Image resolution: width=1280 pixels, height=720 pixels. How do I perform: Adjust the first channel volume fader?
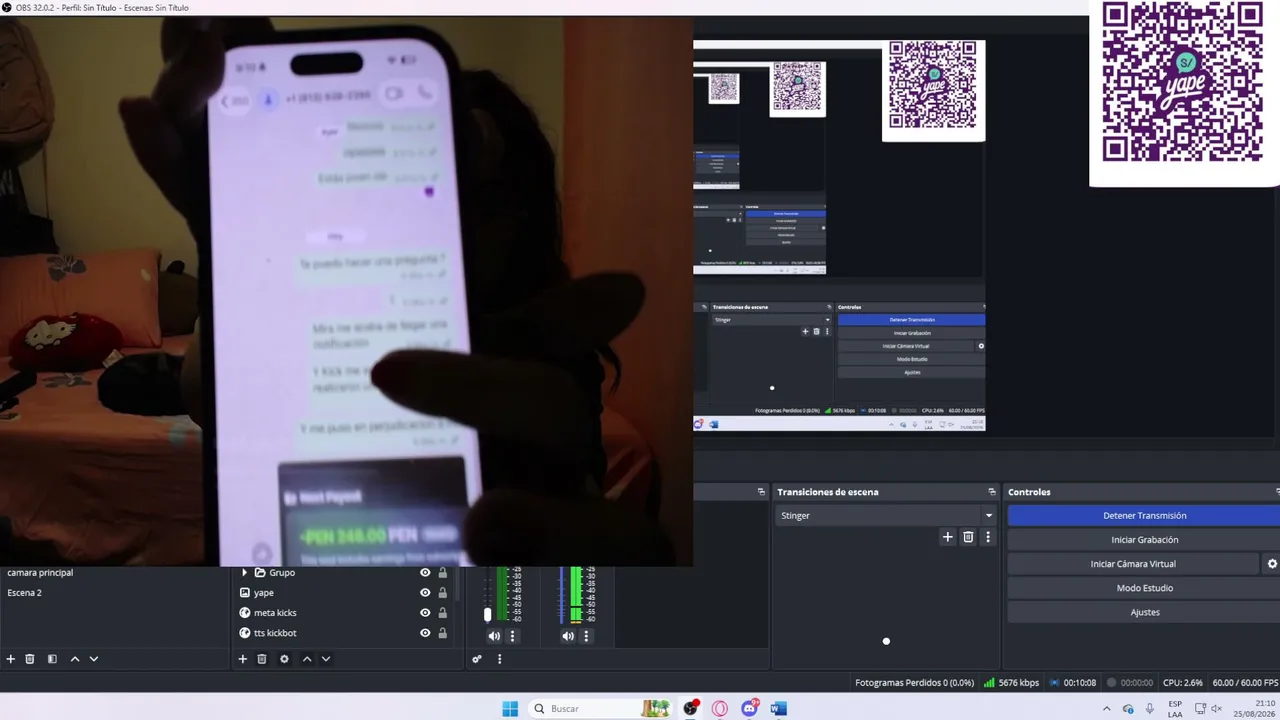click(488, 614)
